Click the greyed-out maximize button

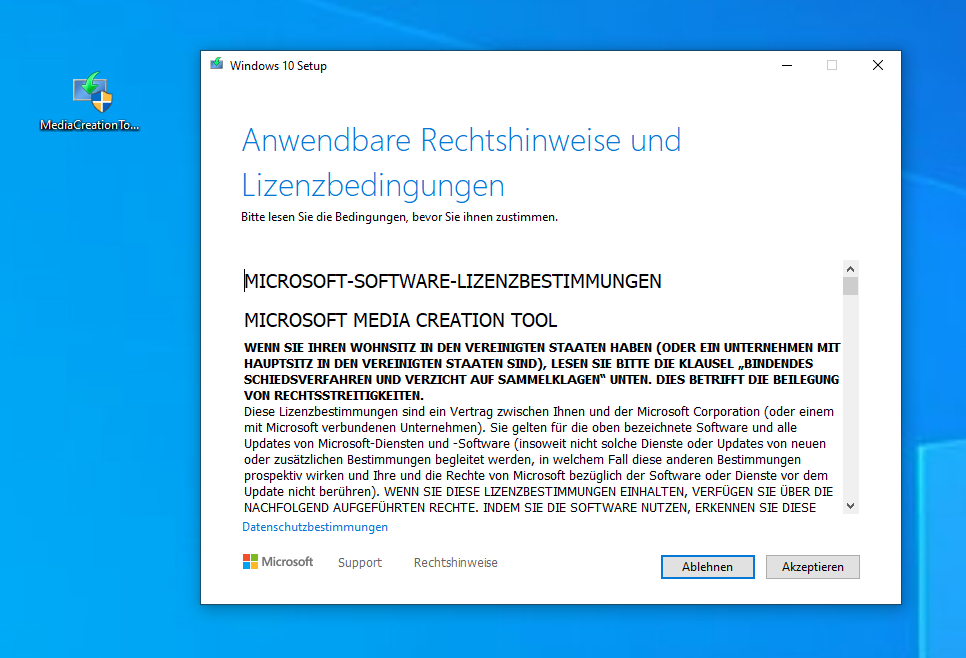[832, 65]
